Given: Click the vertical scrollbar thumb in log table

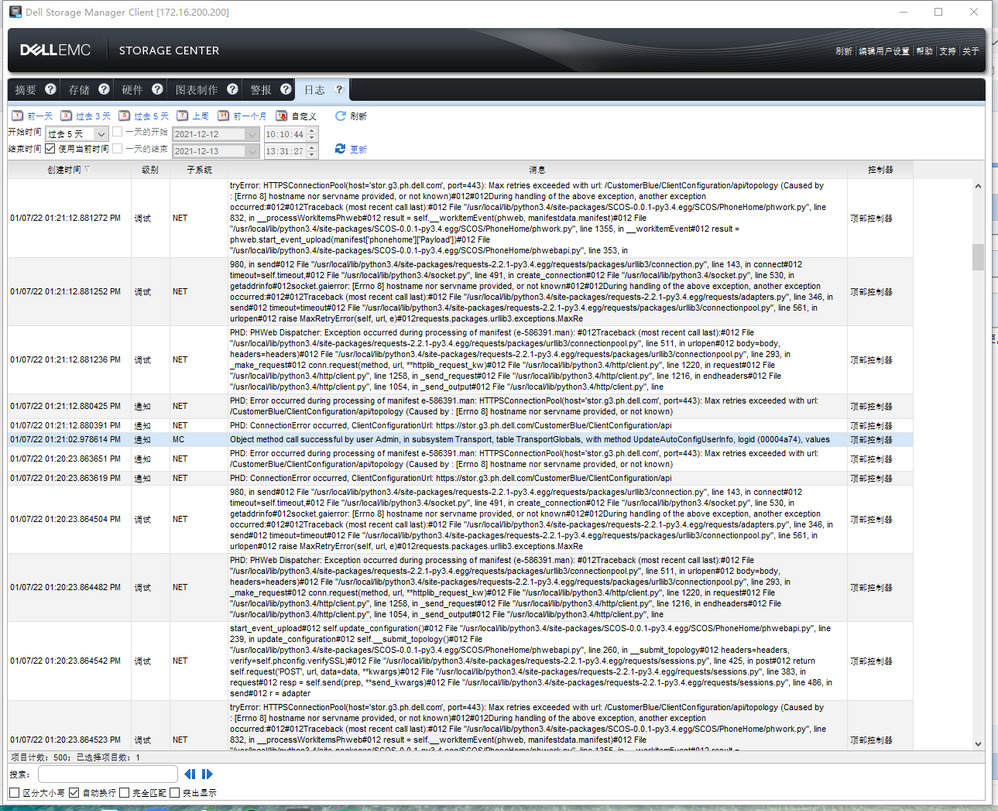Looking at the screenshot, I should tap(978, 257).
